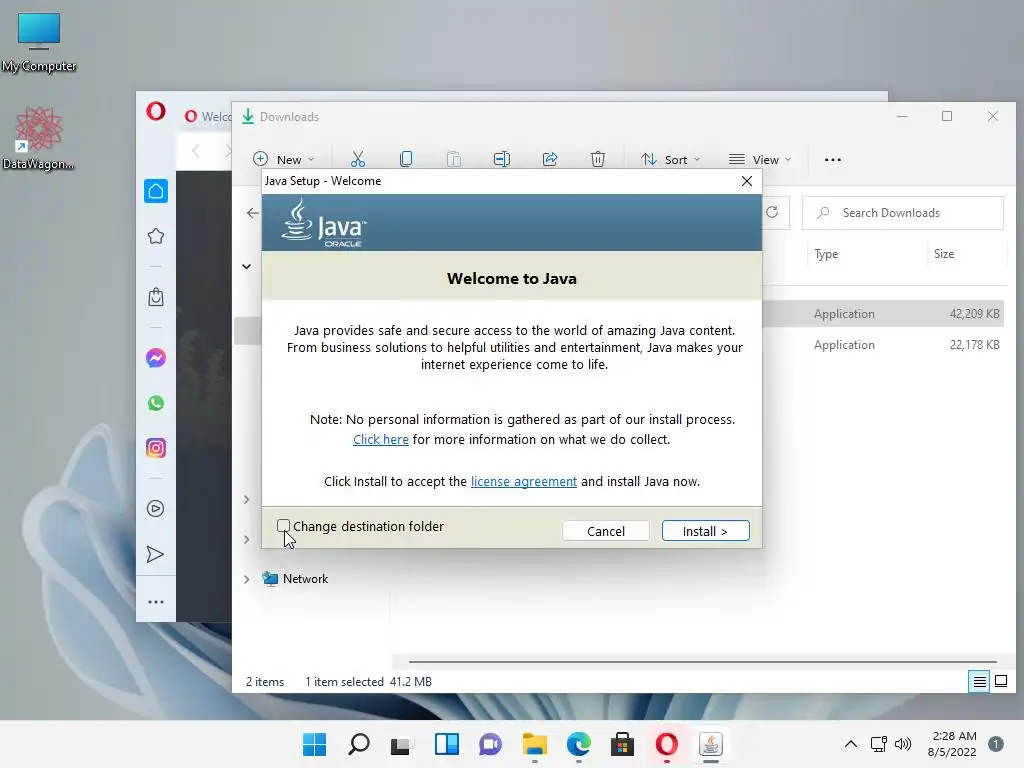Screen dimensions: 1024x768
Task: Expand the Network tree item
Action: pos(247,579)
